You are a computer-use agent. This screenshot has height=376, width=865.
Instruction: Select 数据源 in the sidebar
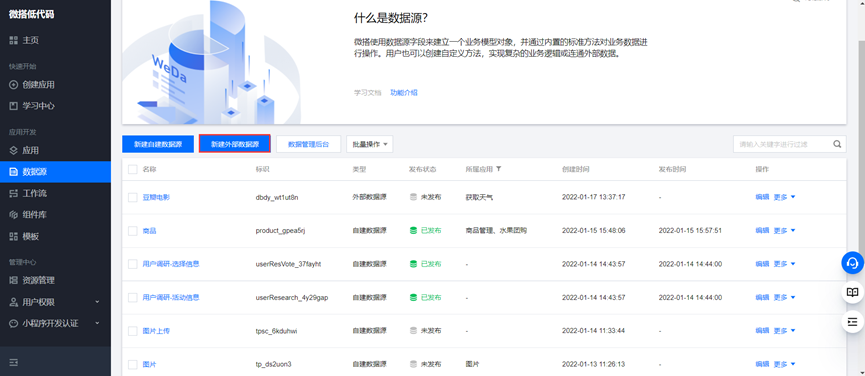tap(55, 172)
